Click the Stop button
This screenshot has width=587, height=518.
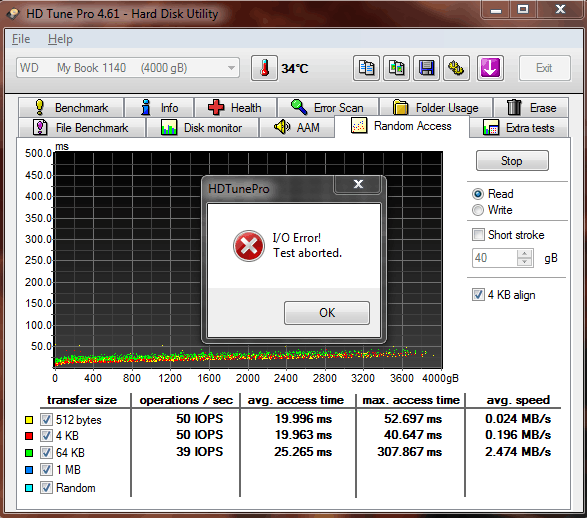512,161
